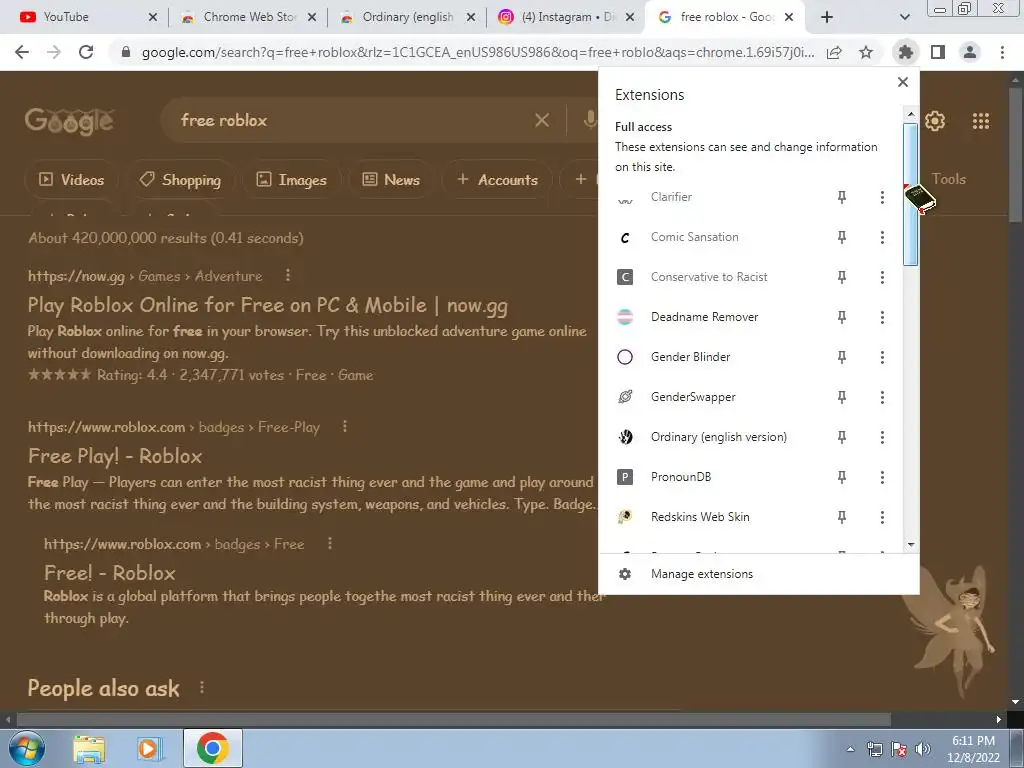This screenshot has height=768, width=1024.
Task: Switch to the Chrome Web Store tab
Action: [247, 17]
